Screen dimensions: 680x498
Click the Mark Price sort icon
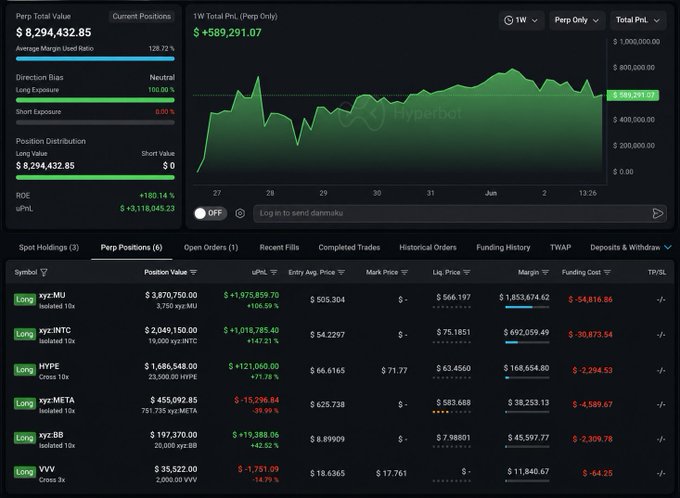405,272
